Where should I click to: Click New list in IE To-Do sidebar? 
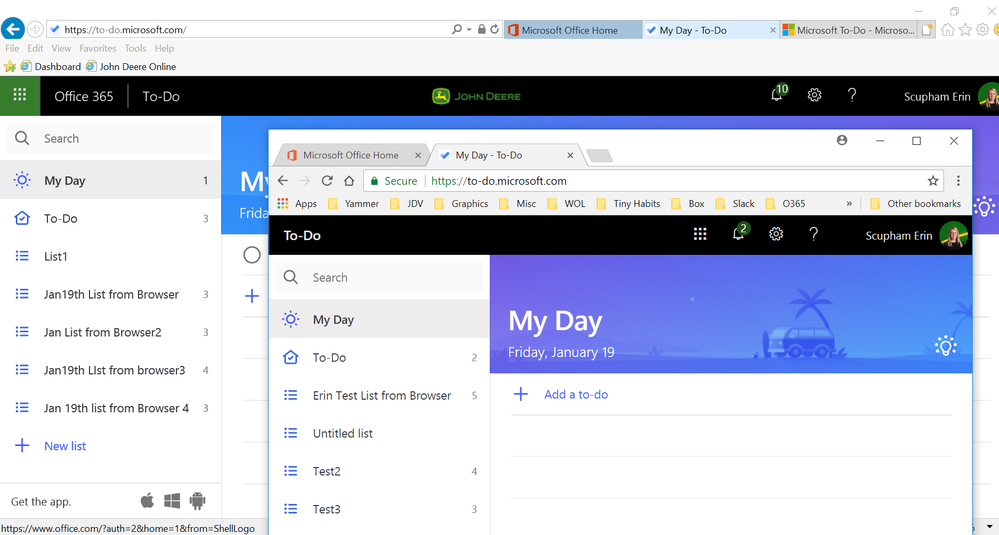coord(65,446)
